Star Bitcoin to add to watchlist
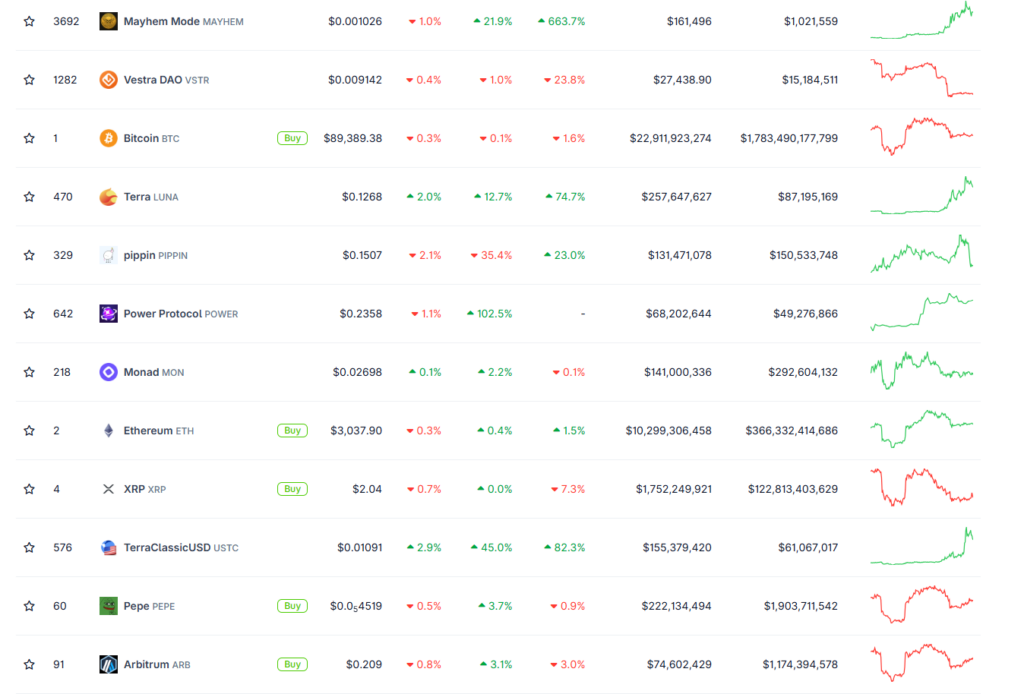The image size is (1024, 694). tap(29, 138)
